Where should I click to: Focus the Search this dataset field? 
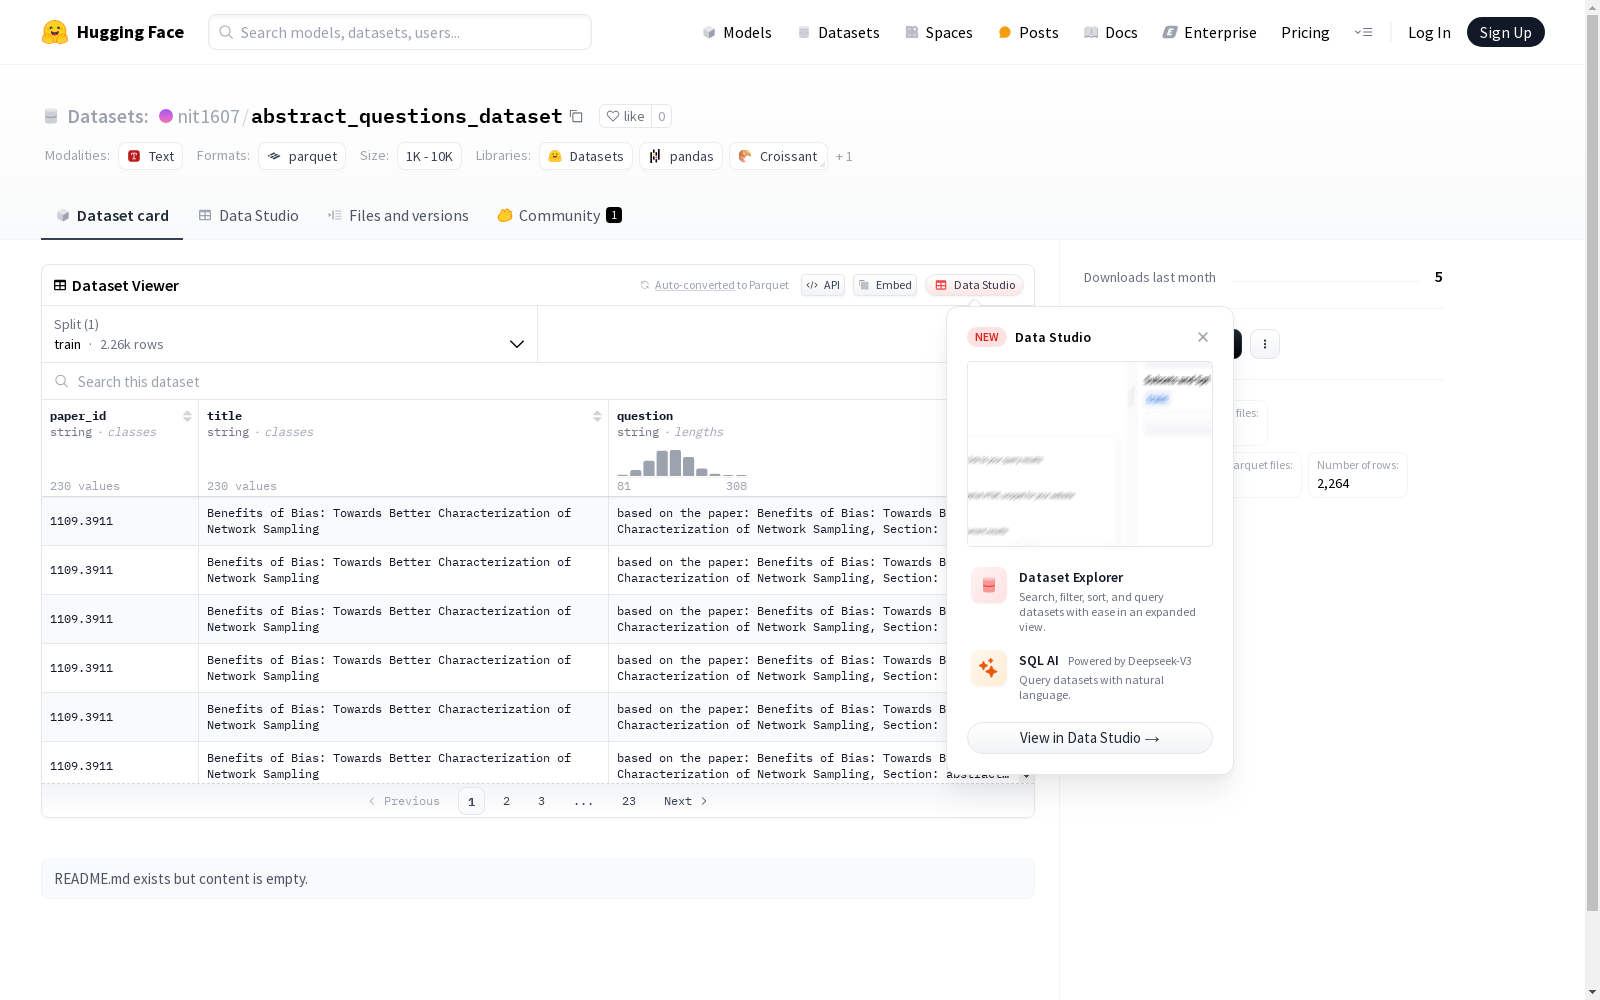coord(538,381)
